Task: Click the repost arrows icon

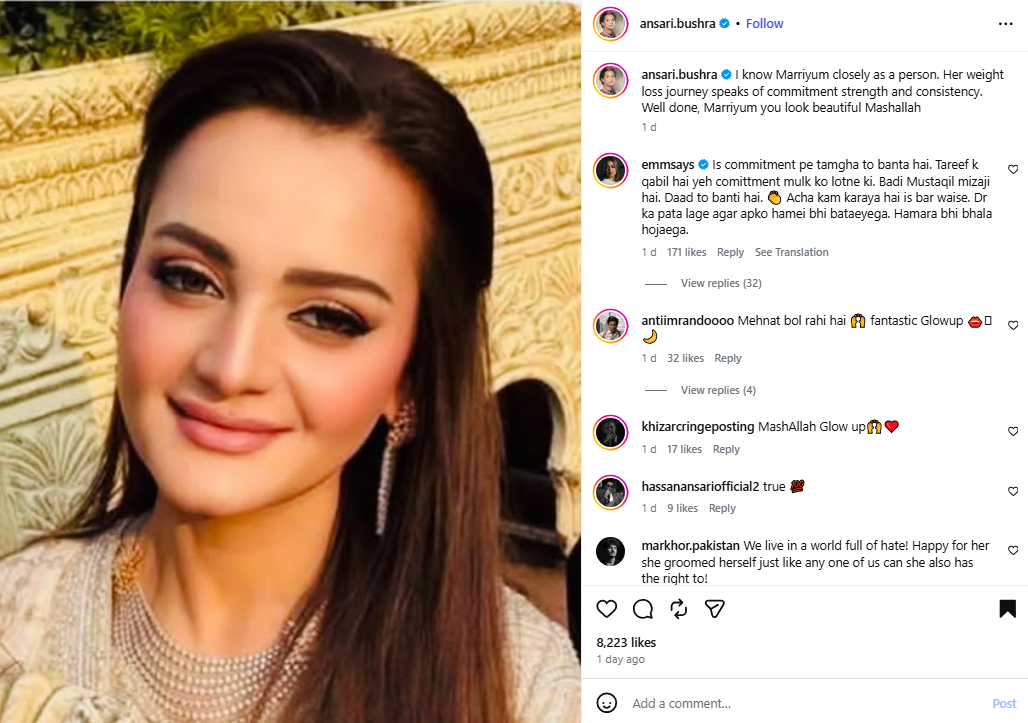Action: point(678,608)
